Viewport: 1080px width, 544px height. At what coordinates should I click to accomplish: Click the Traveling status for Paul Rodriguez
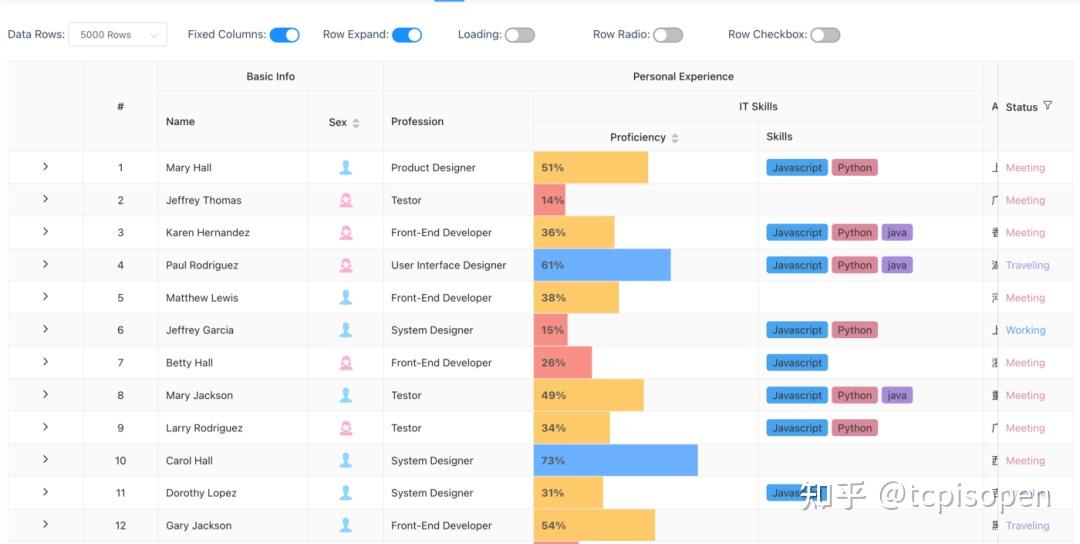[x=1027, y=265]
